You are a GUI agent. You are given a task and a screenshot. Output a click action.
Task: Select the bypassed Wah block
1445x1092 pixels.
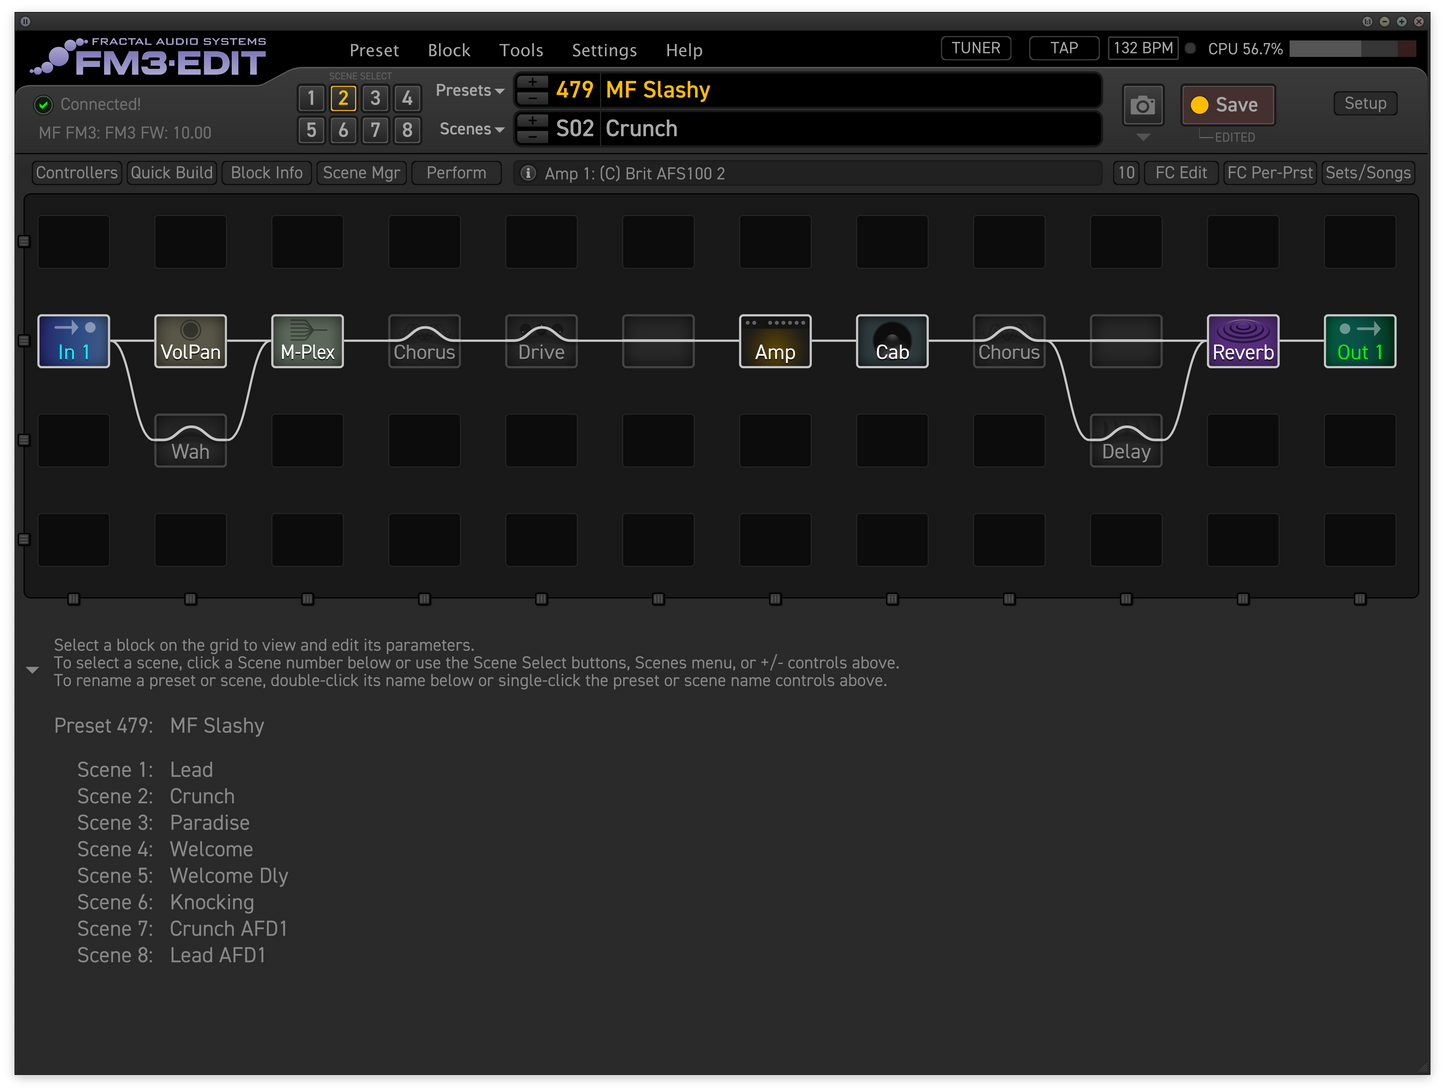coord(190,441)
